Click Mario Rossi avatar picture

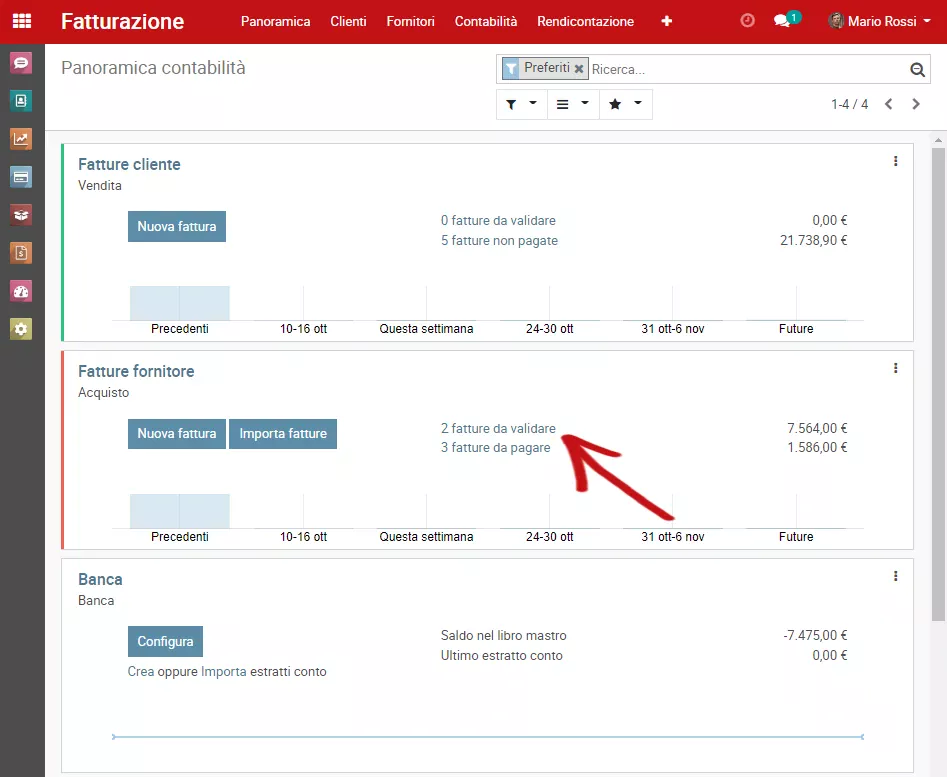click(836, 21)
